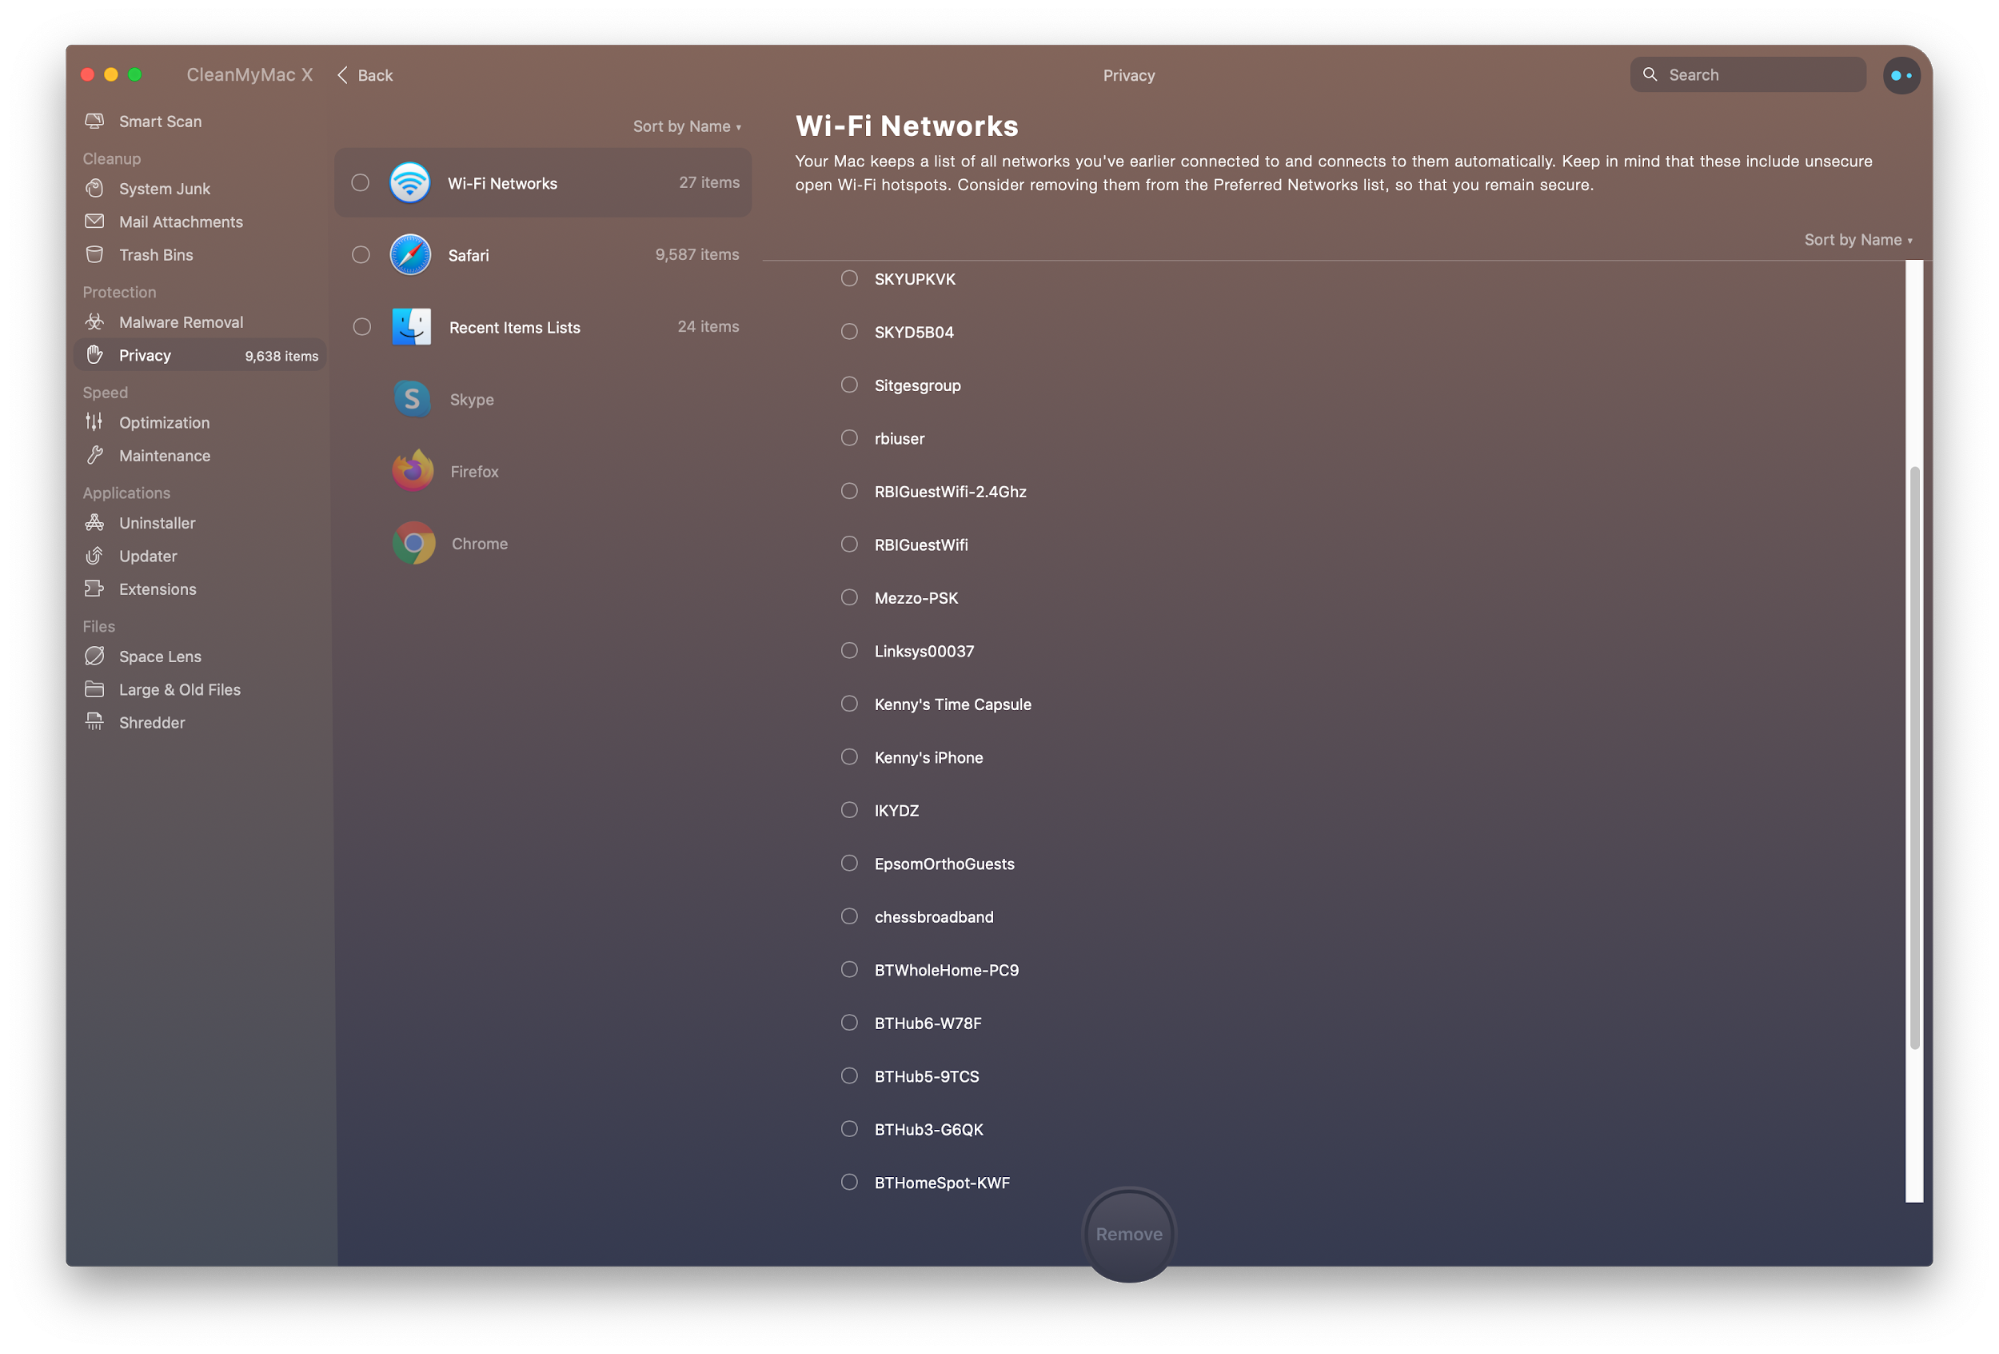The height and width of the screenshot is (1354, 1999).
Task: Click the Maintenance wrench icon
Action: point(95,455)
